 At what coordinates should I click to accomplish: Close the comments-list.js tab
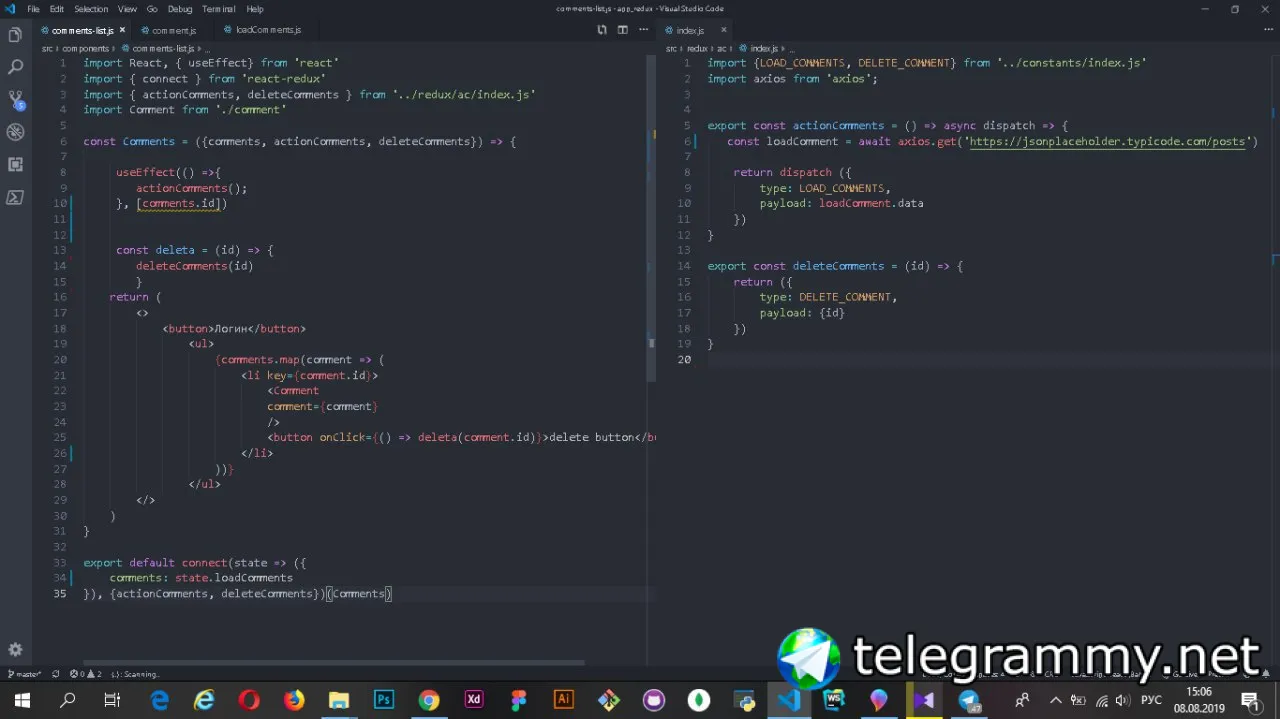[x=122, y=30]
